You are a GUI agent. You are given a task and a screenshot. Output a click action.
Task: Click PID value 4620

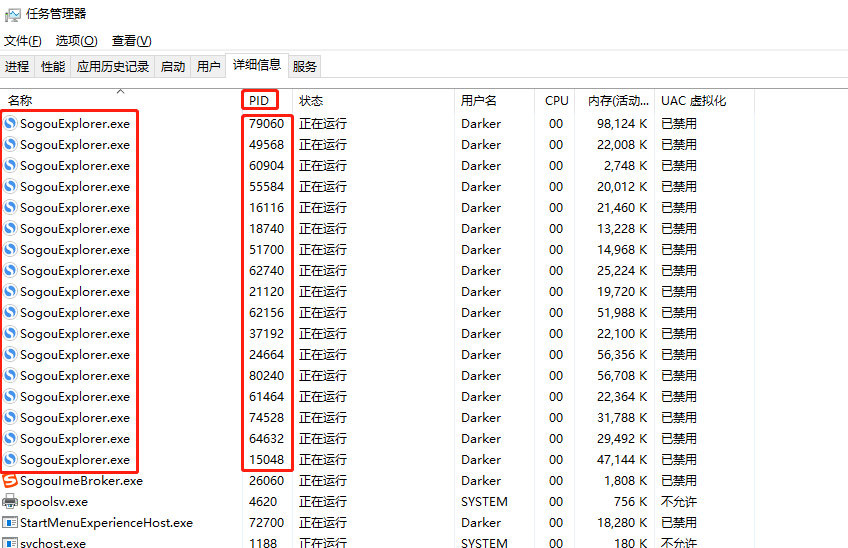coord(263,501)
